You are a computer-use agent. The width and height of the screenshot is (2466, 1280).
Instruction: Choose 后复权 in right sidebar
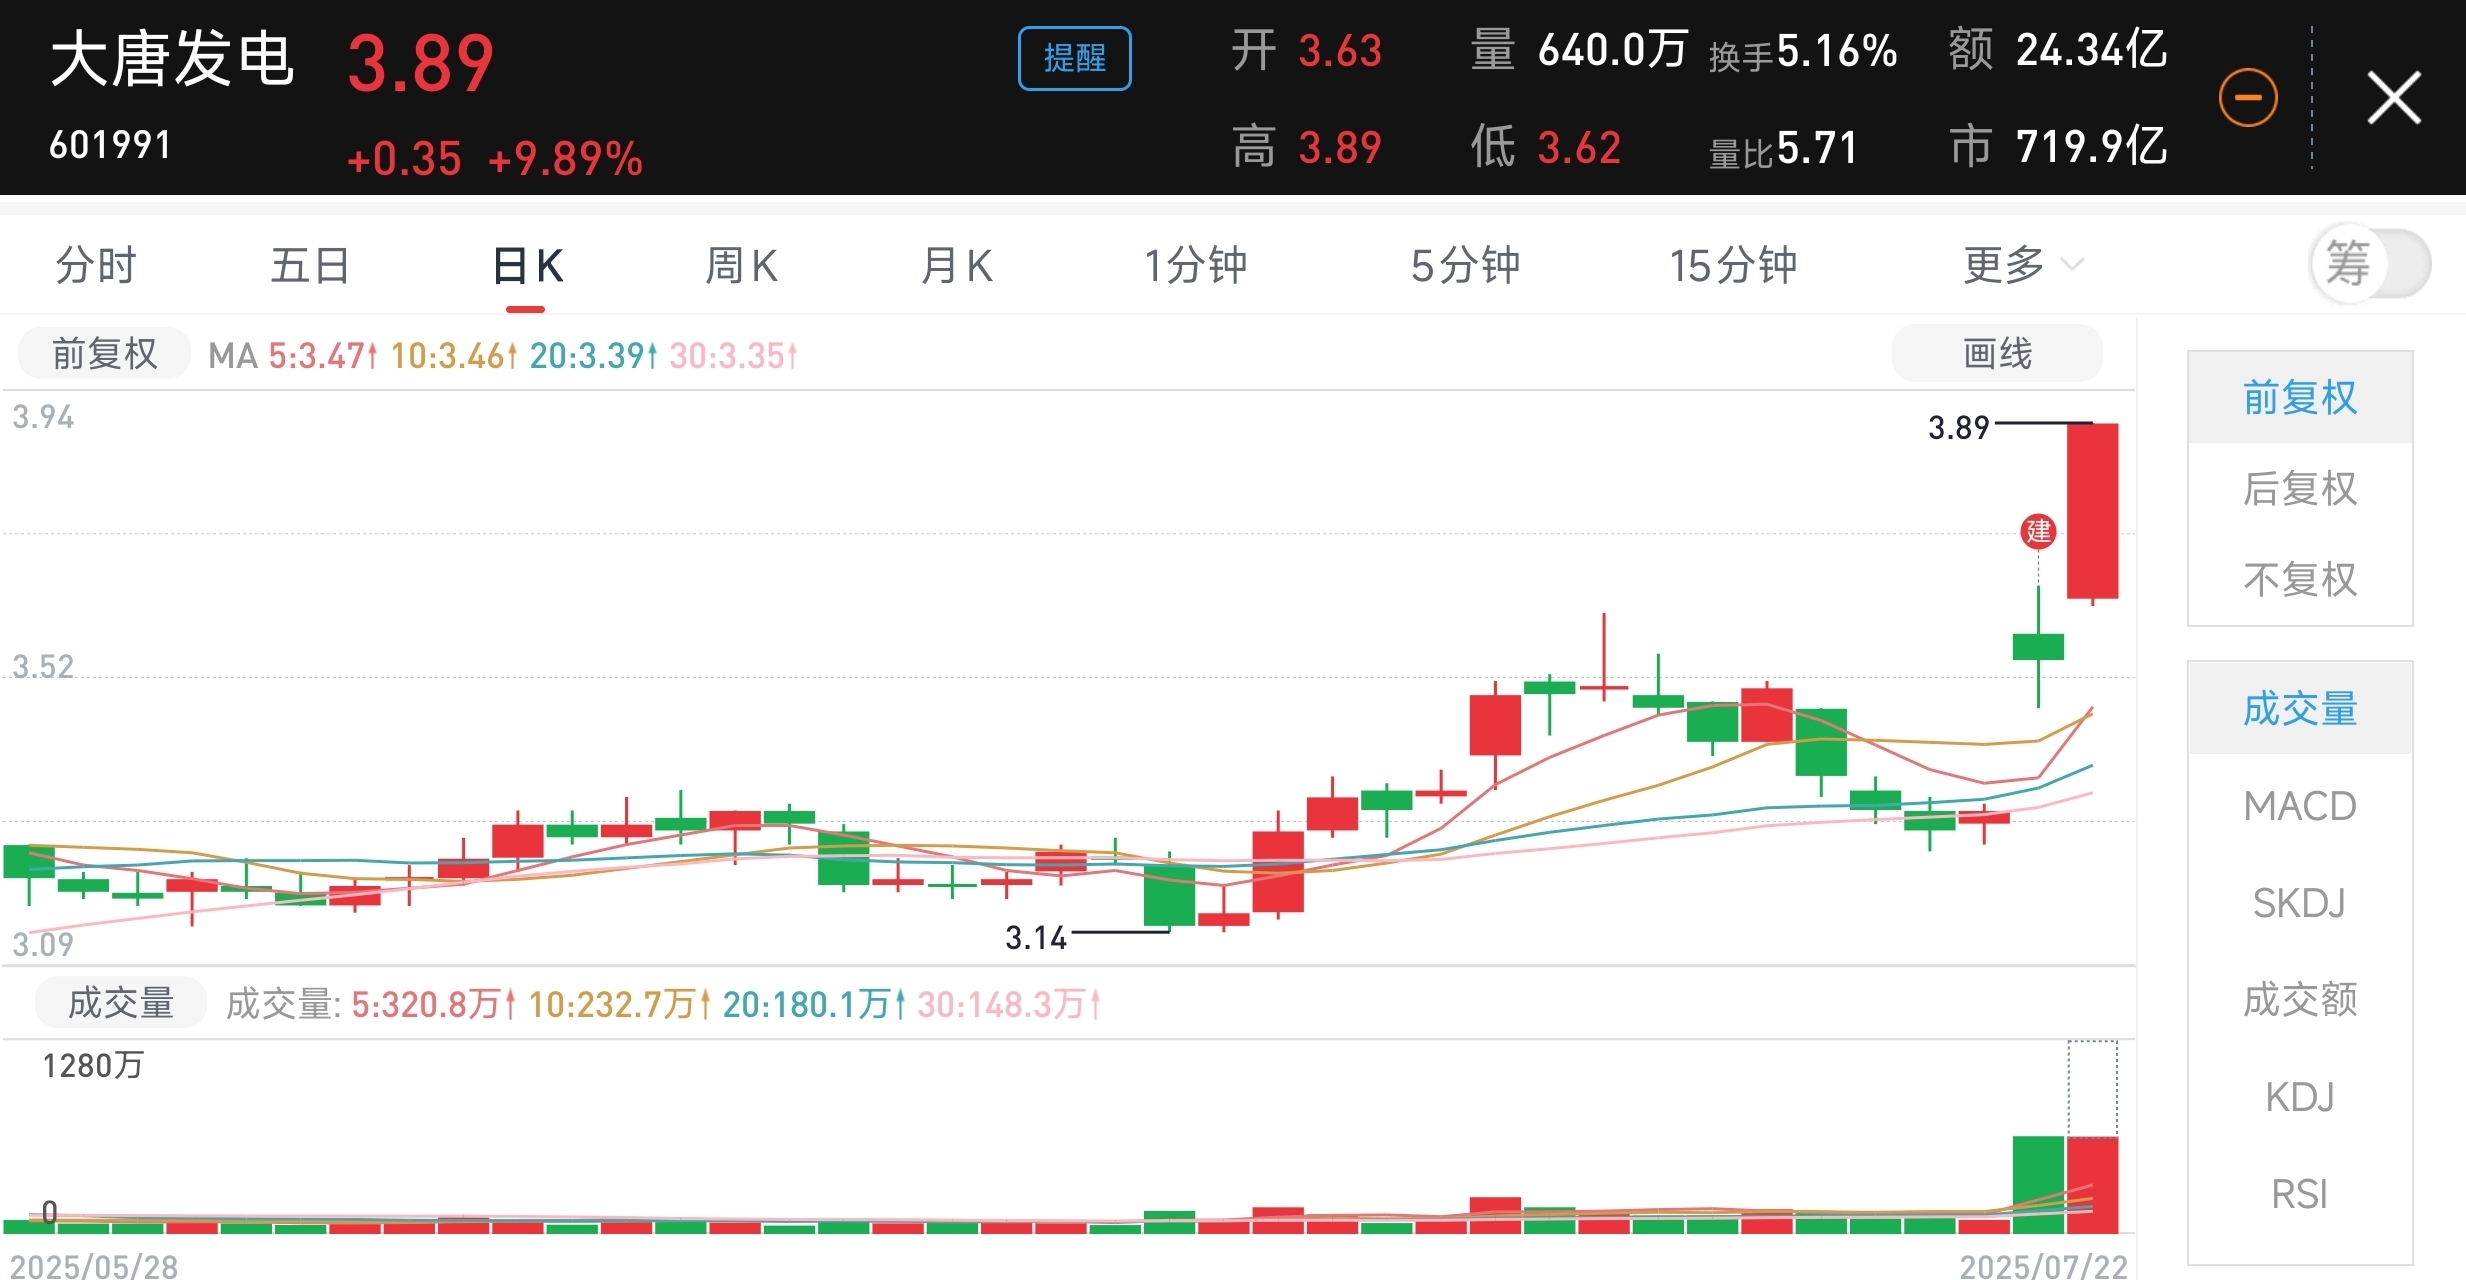[x=2300, y=489]
